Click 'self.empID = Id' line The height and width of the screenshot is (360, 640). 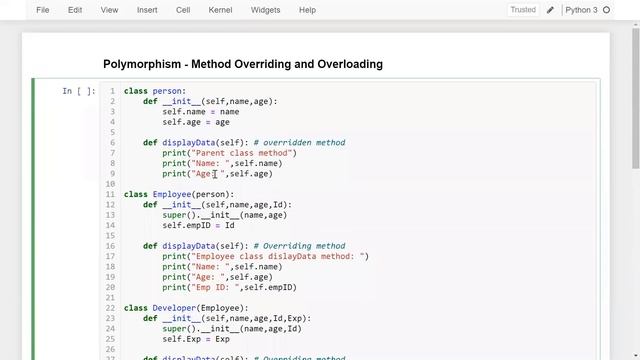click(x=198, y=225)
